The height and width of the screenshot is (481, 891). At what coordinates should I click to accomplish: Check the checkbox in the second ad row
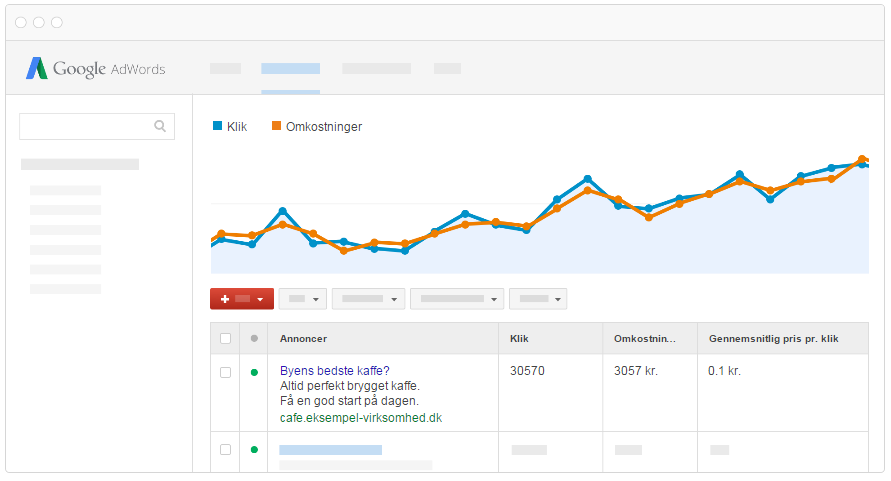[226, 449]
